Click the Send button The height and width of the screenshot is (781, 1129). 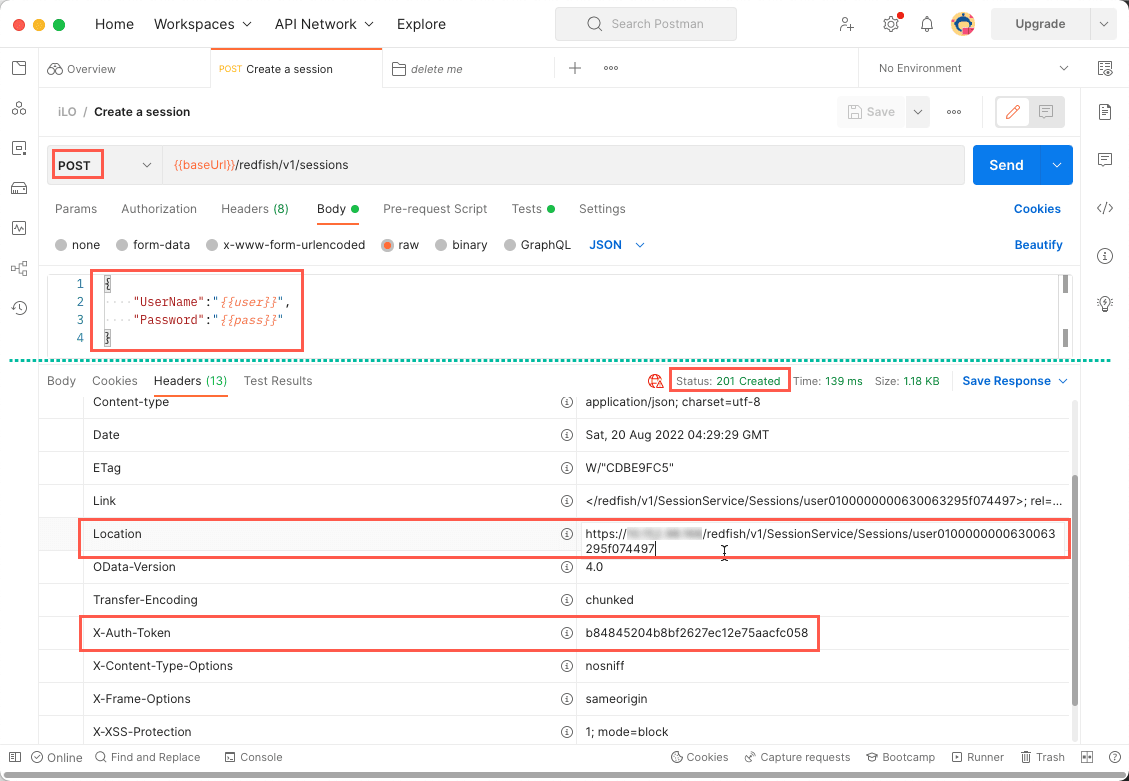1007,165
